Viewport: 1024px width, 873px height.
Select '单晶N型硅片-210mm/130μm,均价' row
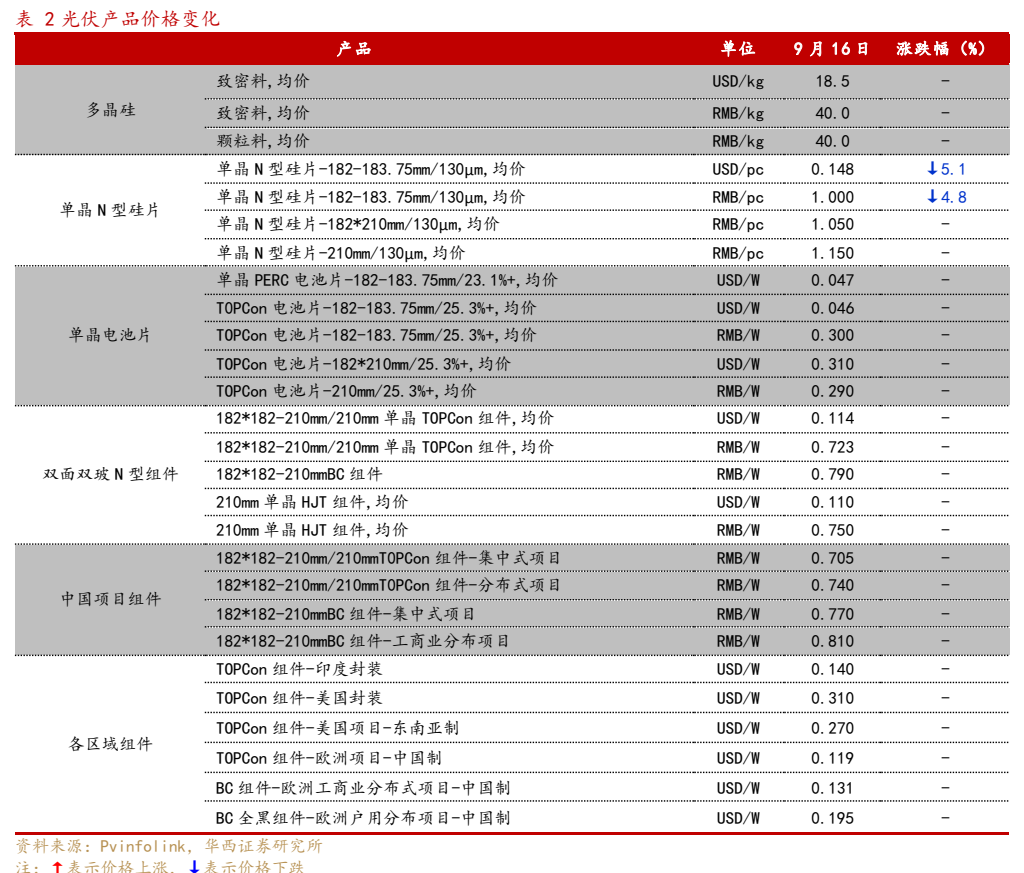[341, 253]
